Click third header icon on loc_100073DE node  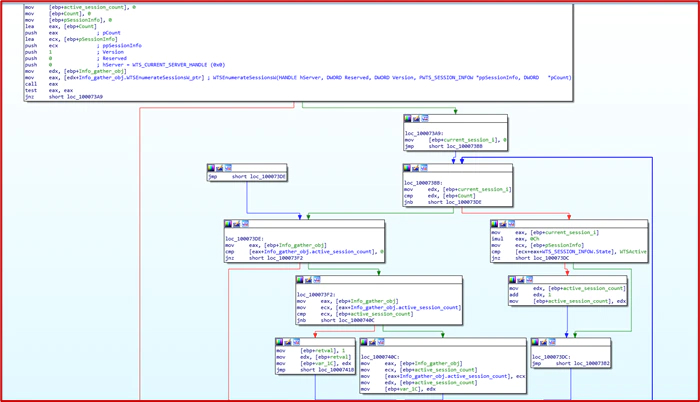245,224
